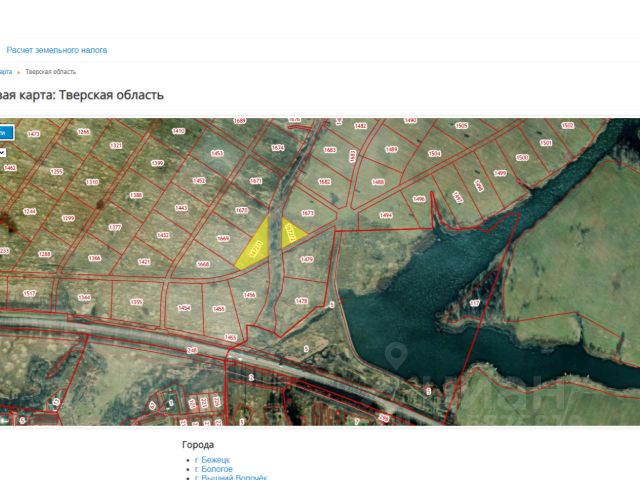
Task: Click parcel label 1498
Action: (x=479, y=186)
